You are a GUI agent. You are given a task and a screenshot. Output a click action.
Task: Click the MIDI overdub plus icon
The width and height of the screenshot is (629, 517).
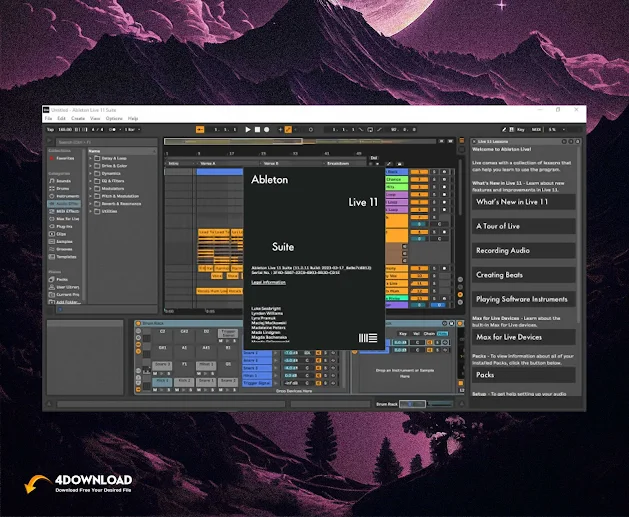pos(280,130)
